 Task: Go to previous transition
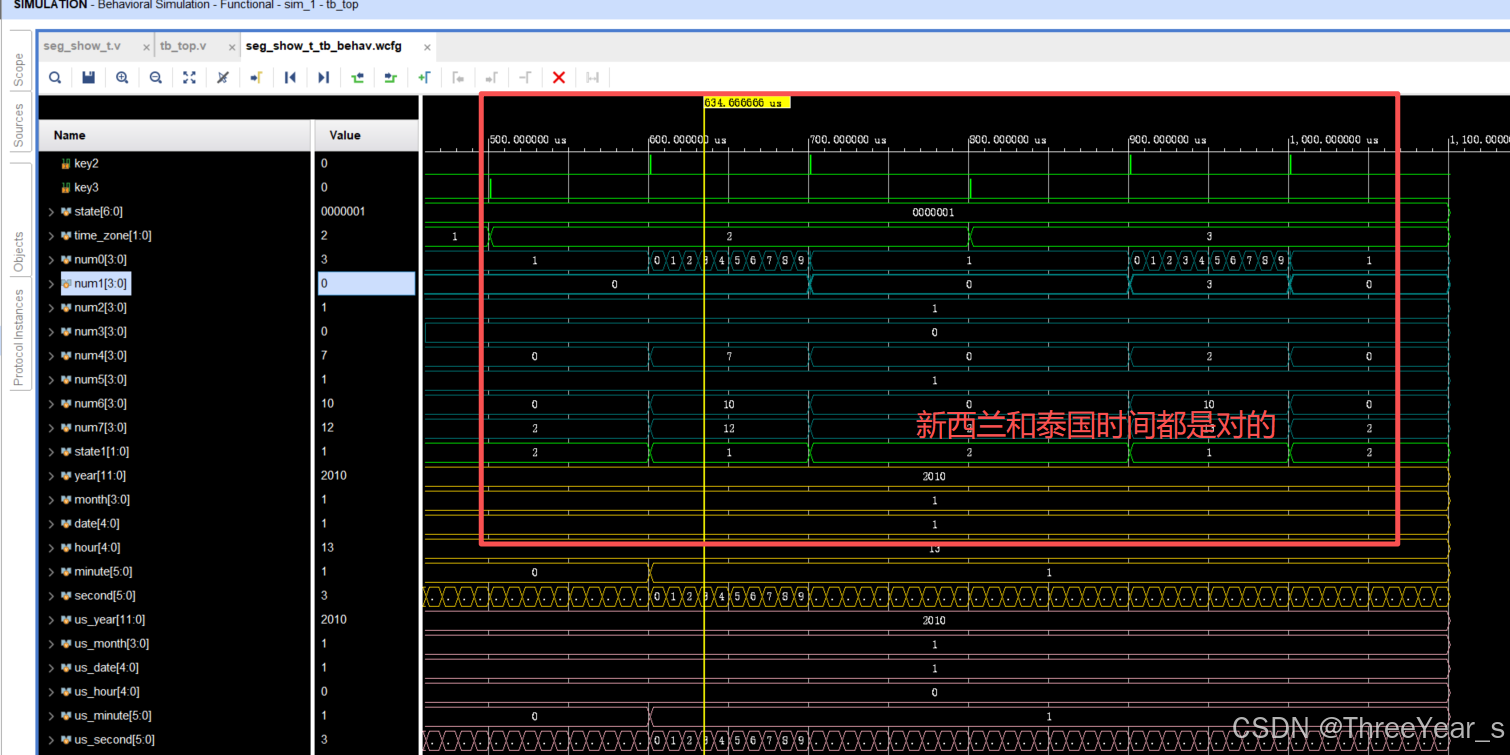(x=357, y=77)
